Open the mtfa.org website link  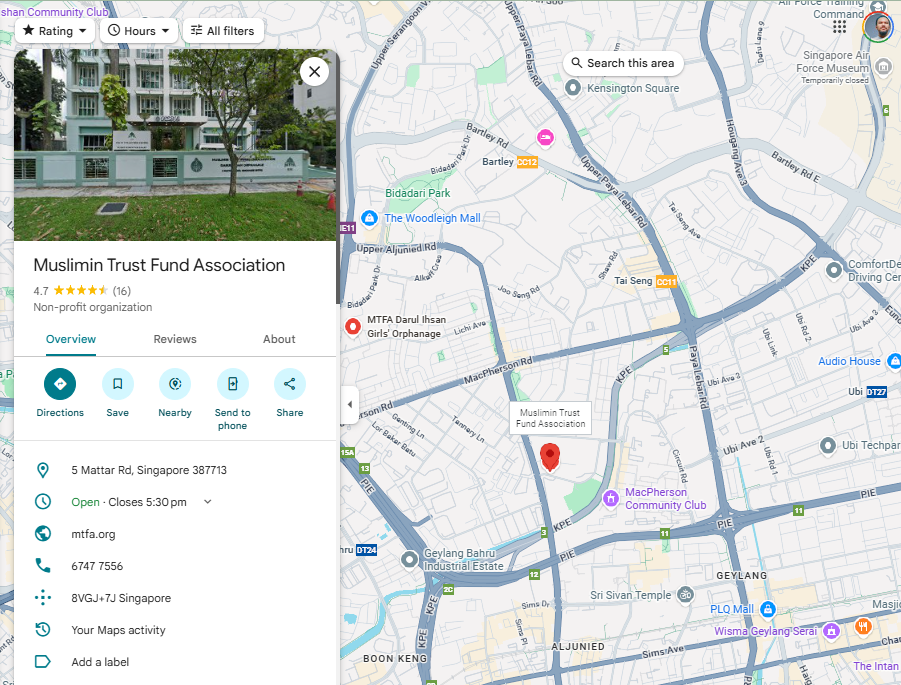pyautogui.click(x=93, y=534)
